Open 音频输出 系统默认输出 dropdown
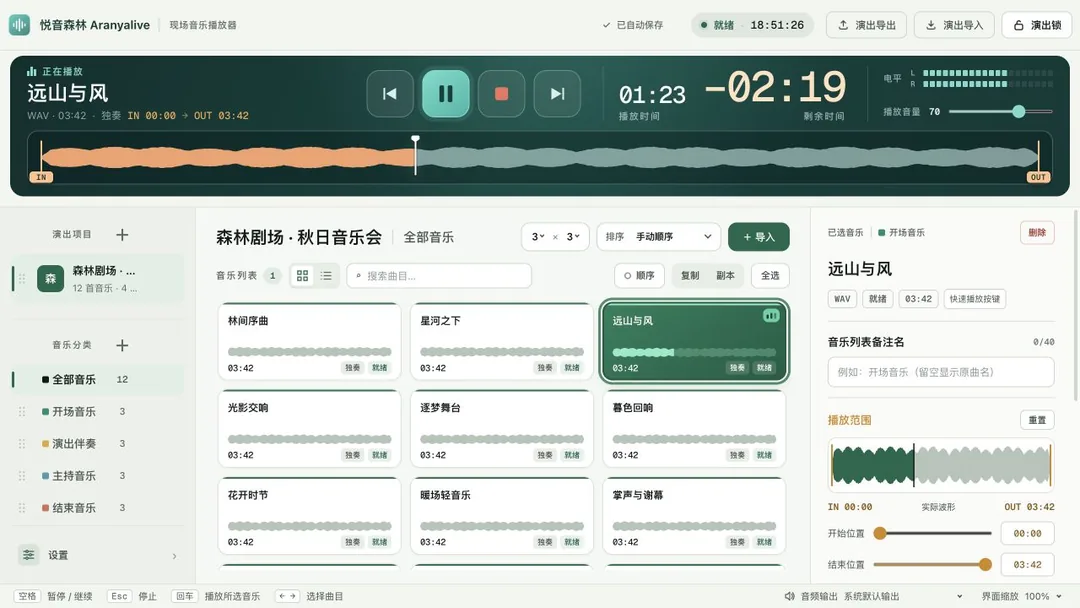1080x608 pixels. [x=903, y=596]
